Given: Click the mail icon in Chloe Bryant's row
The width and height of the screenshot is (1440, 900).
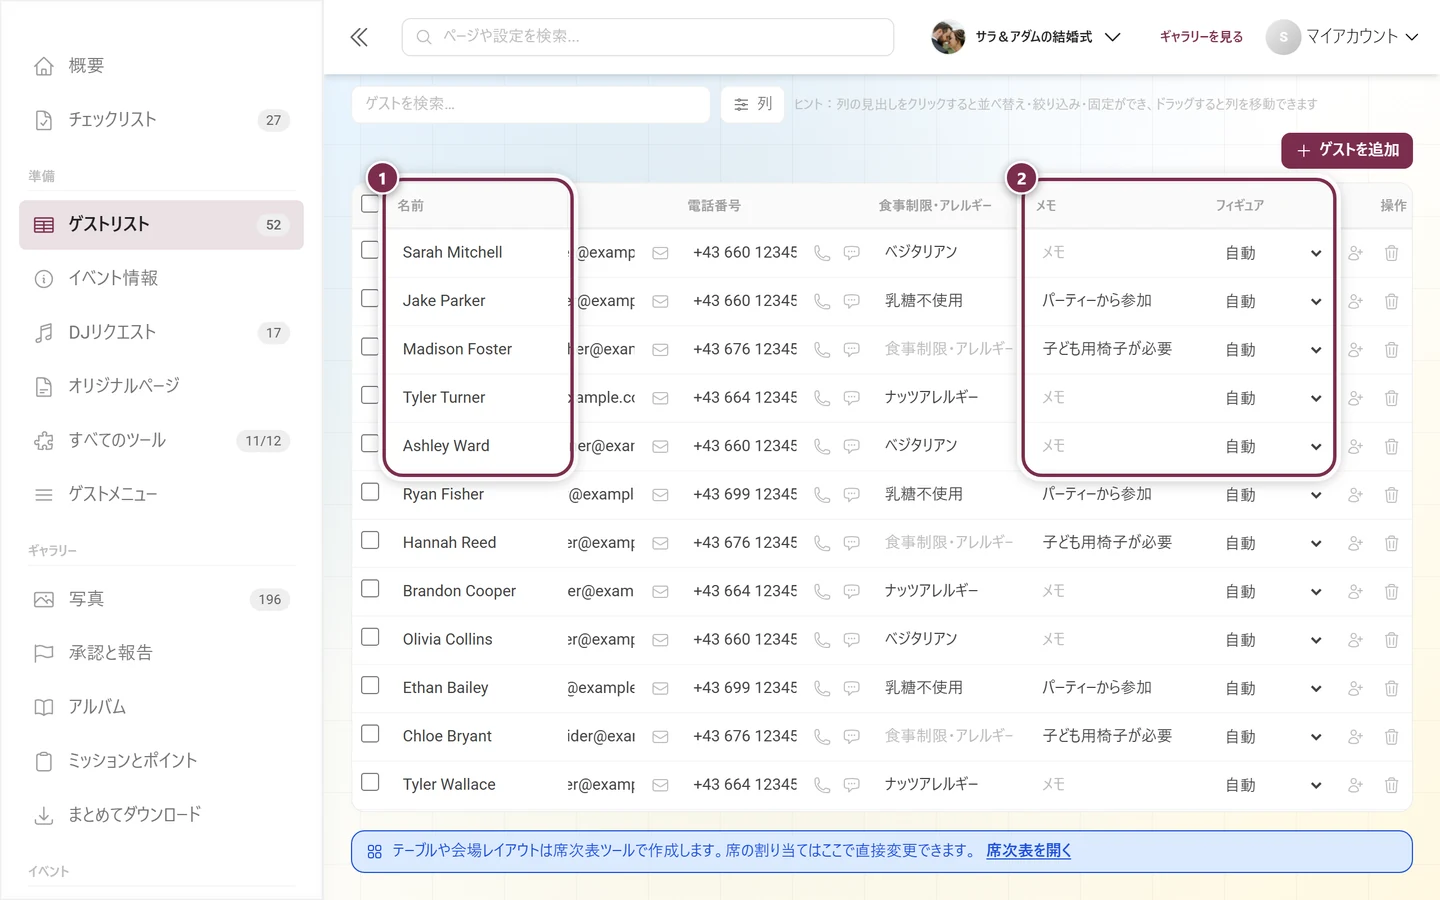Looking at the screenshot, I should click(660, 737).
